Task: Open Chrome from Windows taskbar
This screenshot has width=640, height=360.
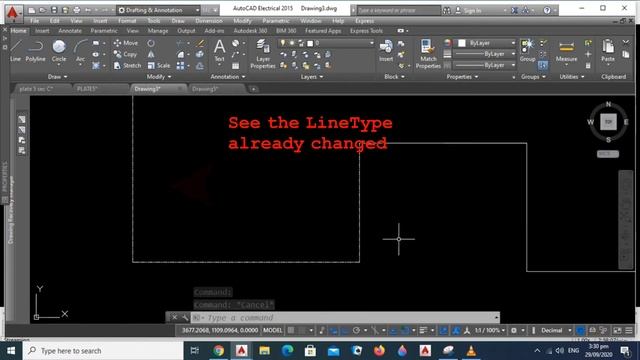Action: (x=219, y=351)
